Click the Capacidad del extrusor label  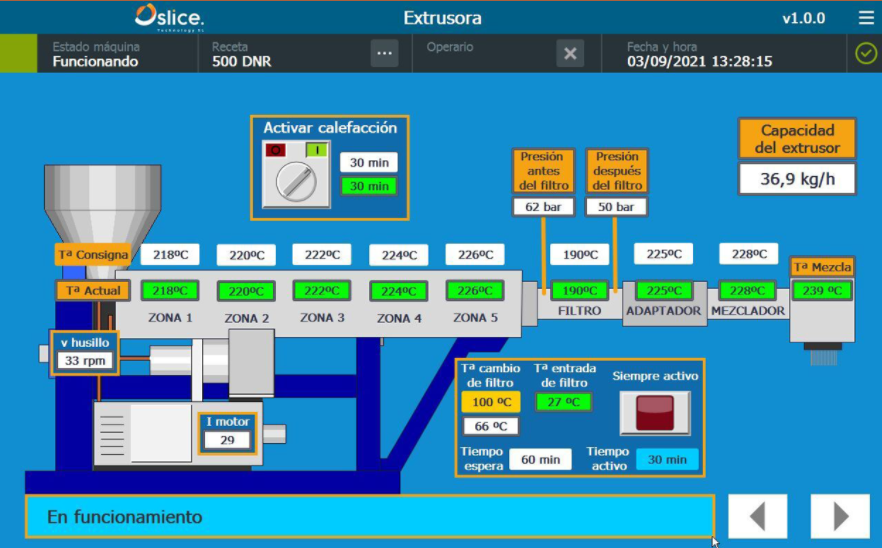pyautogui.click(x=798, y=140)
